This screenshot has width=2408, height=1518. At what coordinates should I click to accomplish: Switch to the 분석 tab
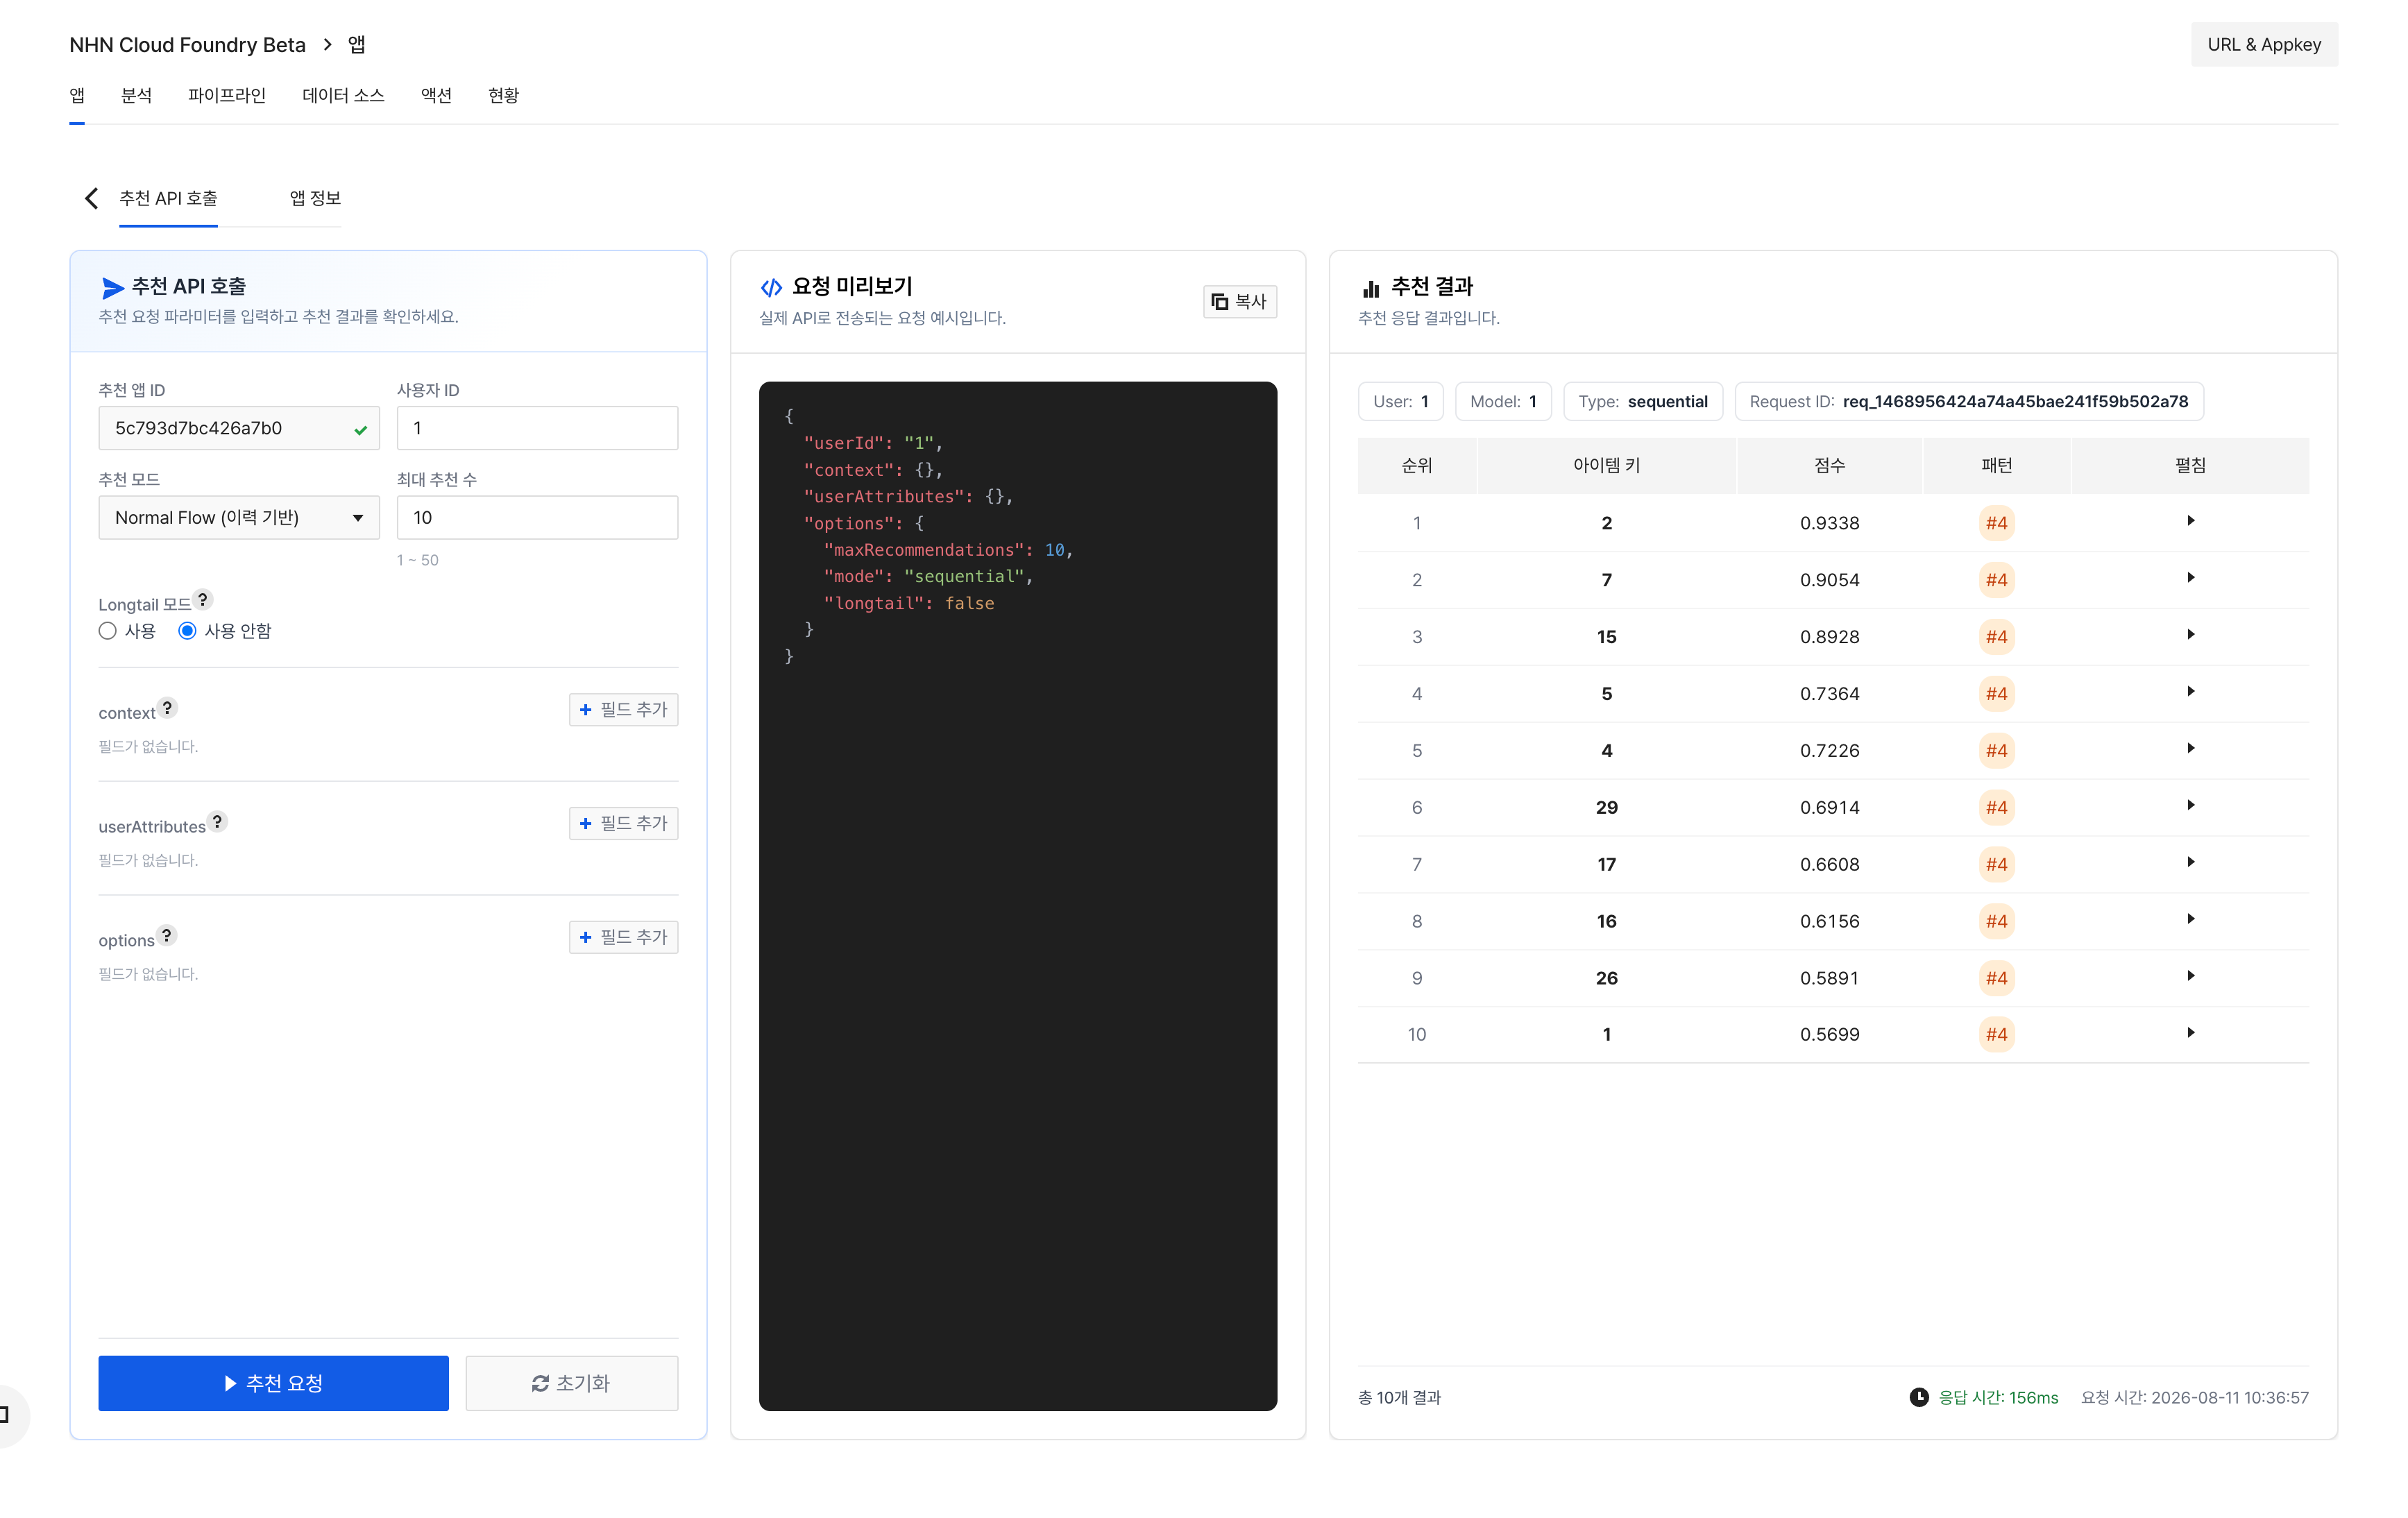tap(136, 95)
